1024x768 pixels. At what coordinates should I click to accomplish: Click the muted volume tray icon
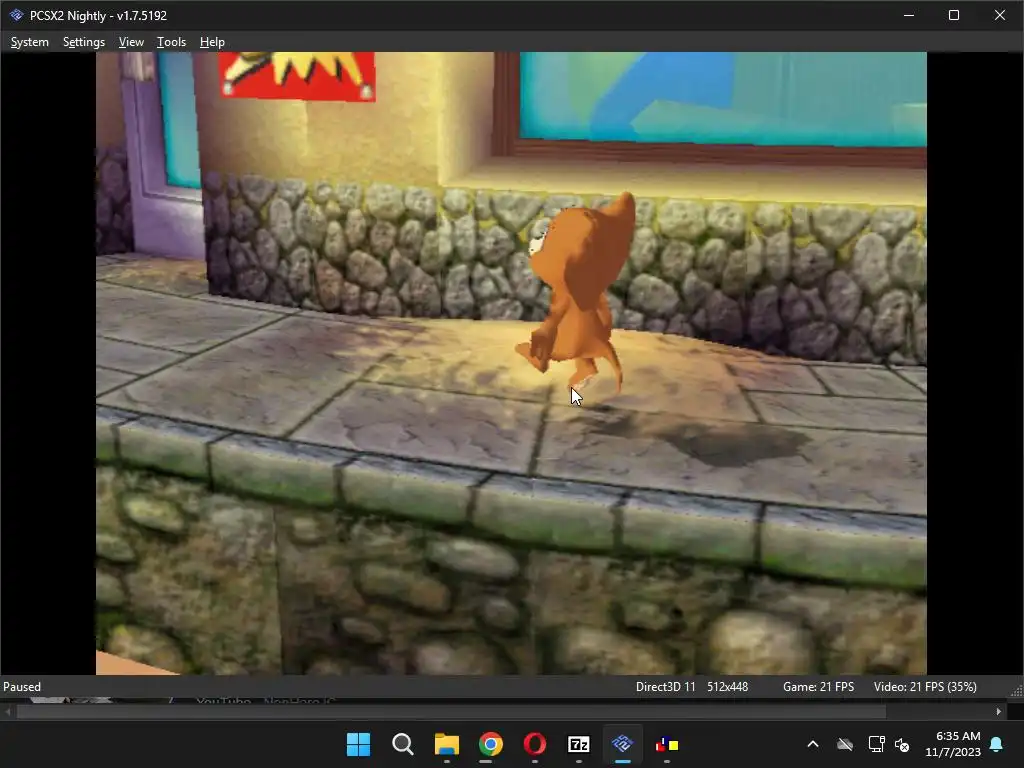903,744
